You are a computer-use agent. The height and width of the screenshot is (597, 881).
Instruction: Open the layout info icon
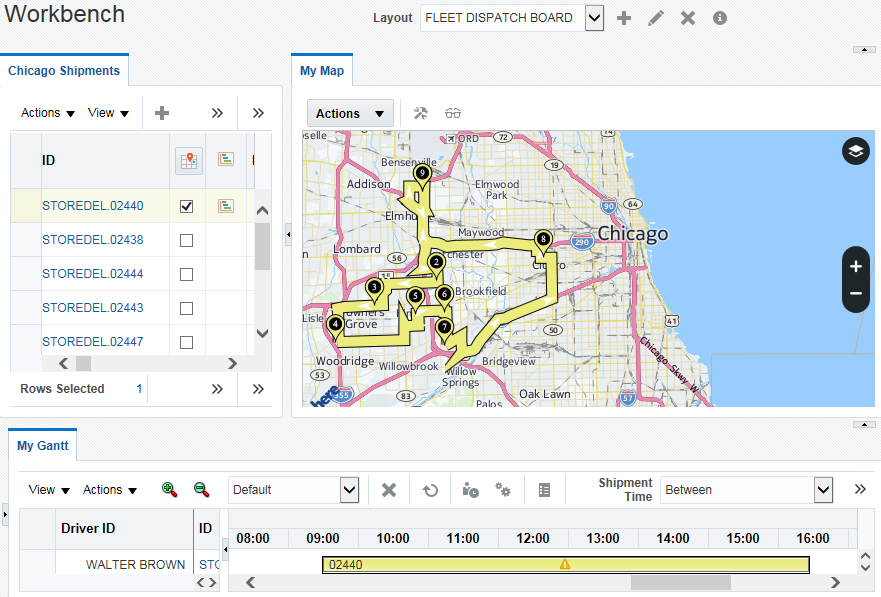(x=719, y=18)
